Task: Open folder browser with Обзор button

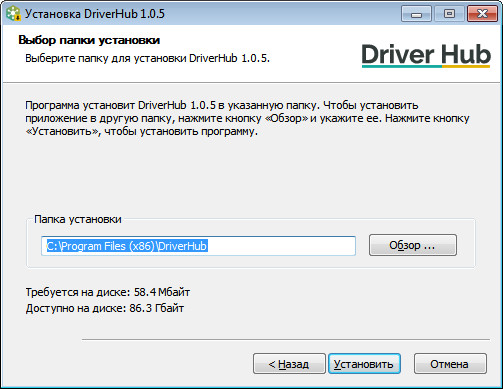Action: point(412,245)
